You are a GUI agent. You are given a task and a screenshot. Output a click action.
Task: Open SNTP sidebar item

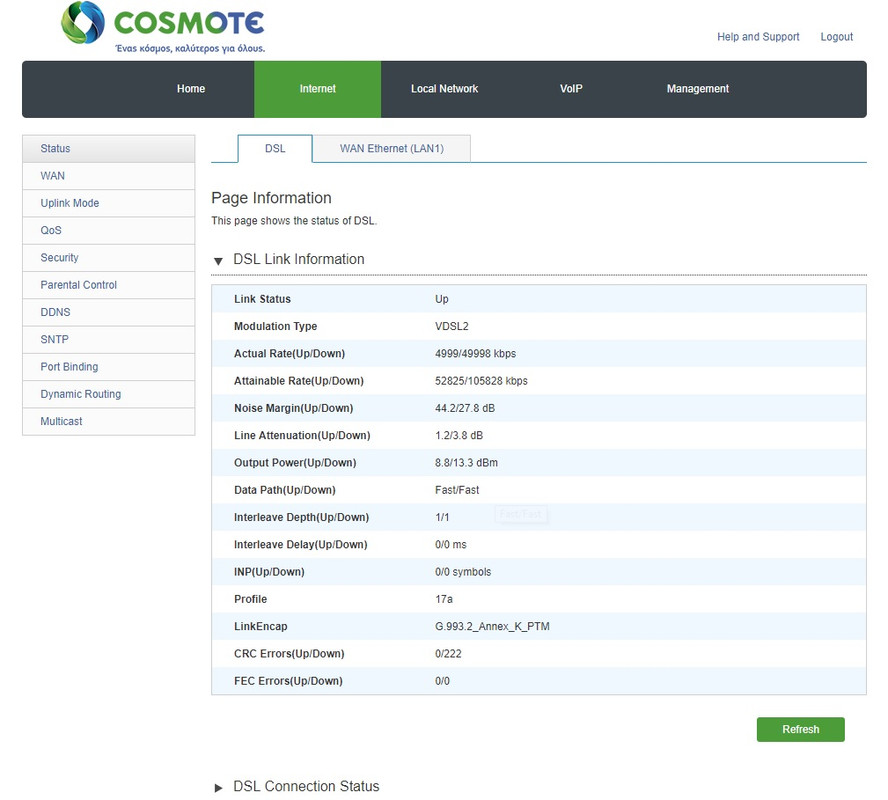click(x=109, y=340)
